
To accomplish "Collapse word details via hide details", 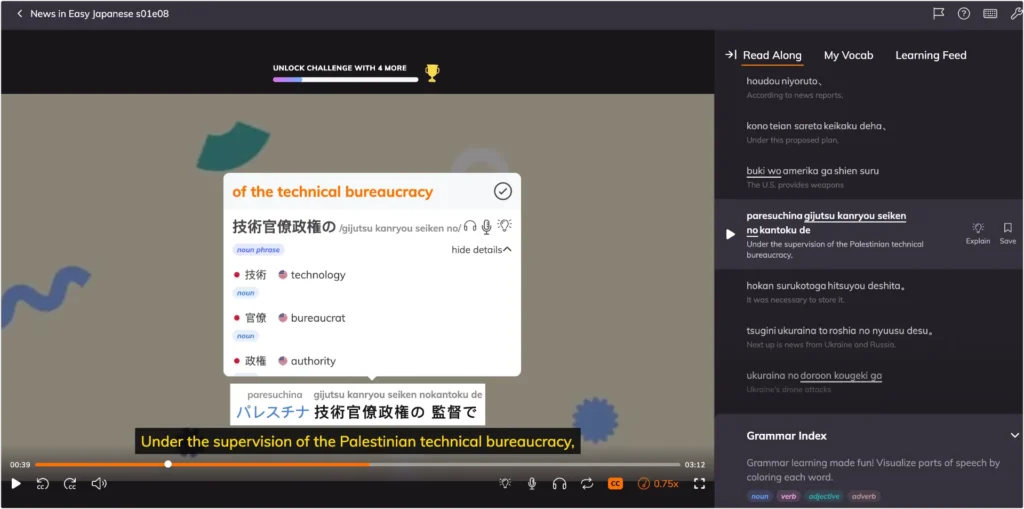I will pos(481,250).
